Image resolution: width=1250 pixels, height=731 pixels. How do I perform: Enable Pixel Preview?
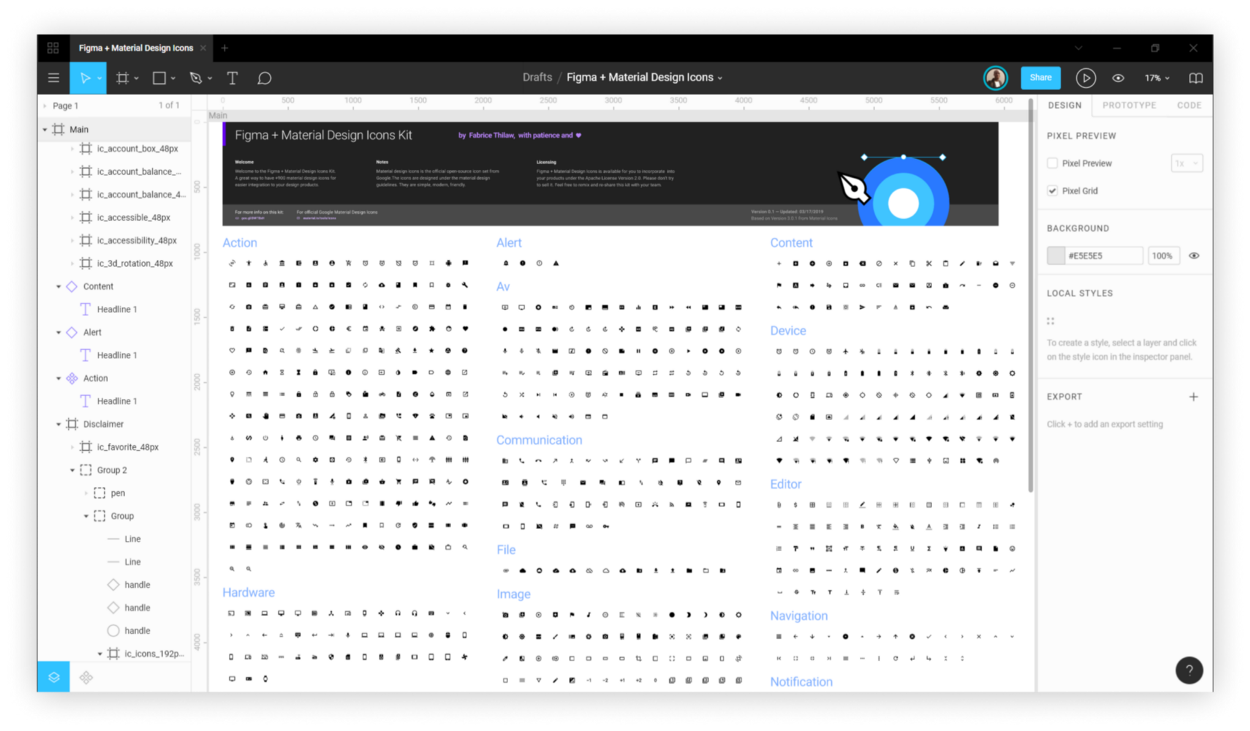click(1053, 162)
